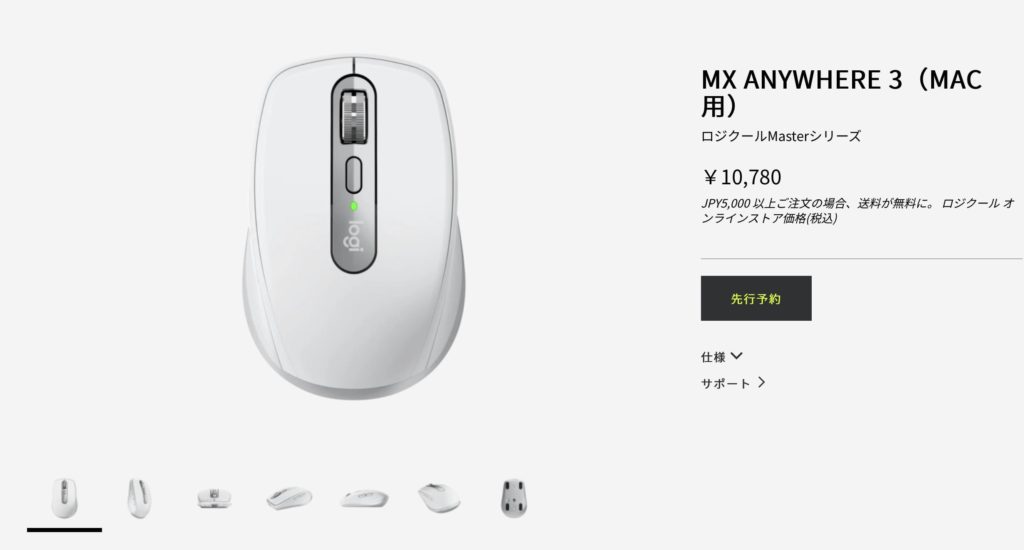This screenshot has height=550, width=1024.
Task: Click the main mouse product image
Action: coord(353,227)
